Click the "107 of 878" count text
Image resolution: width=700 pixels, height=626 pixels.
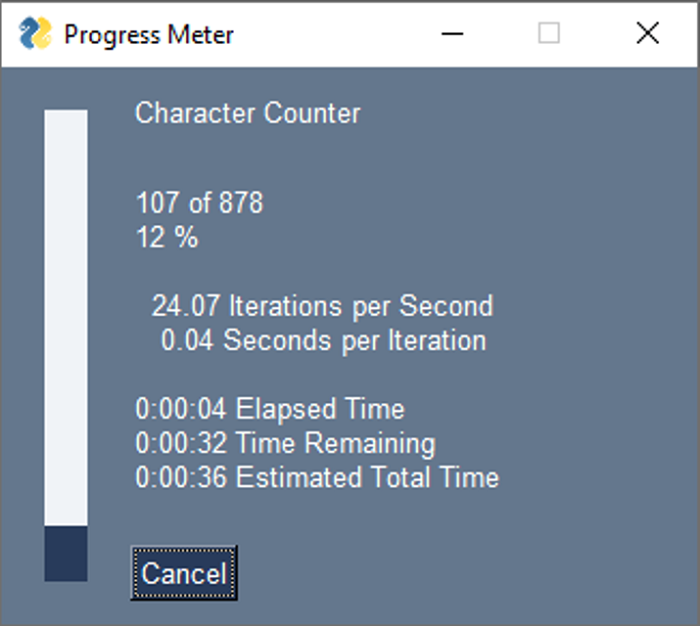[x=199, y=204]
